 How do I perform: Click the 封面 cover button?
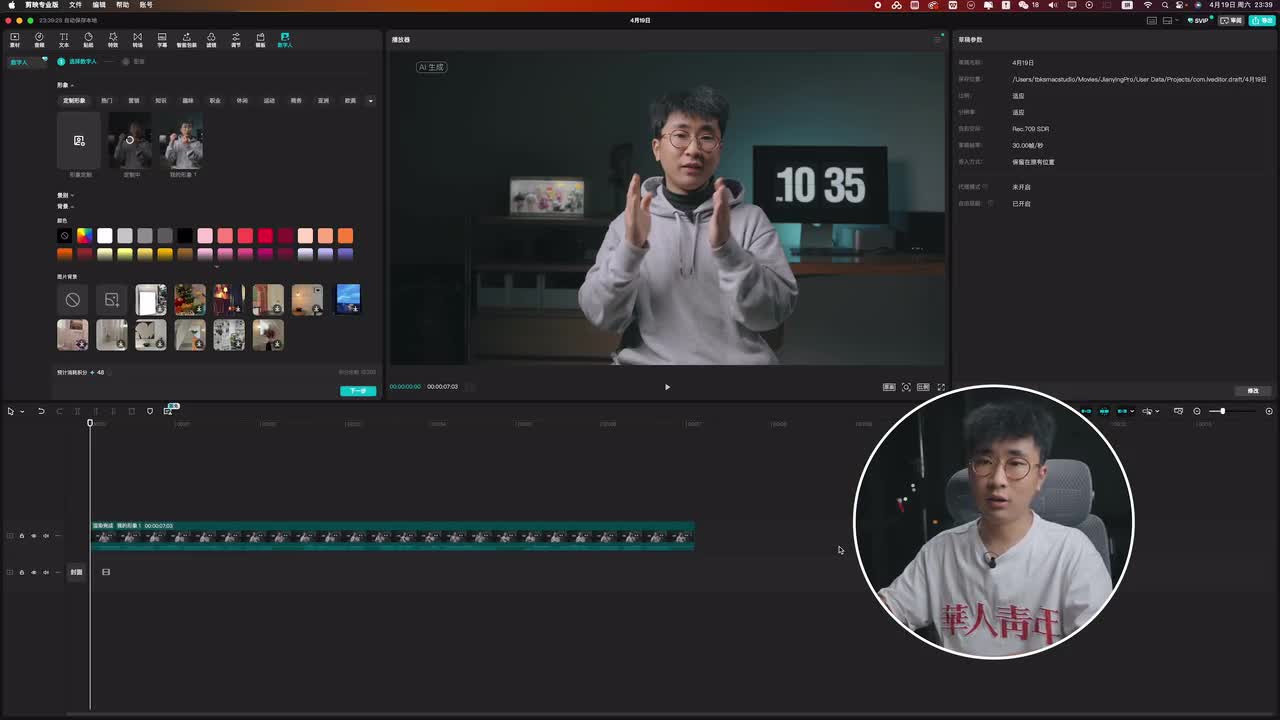[x=76, y=572]
